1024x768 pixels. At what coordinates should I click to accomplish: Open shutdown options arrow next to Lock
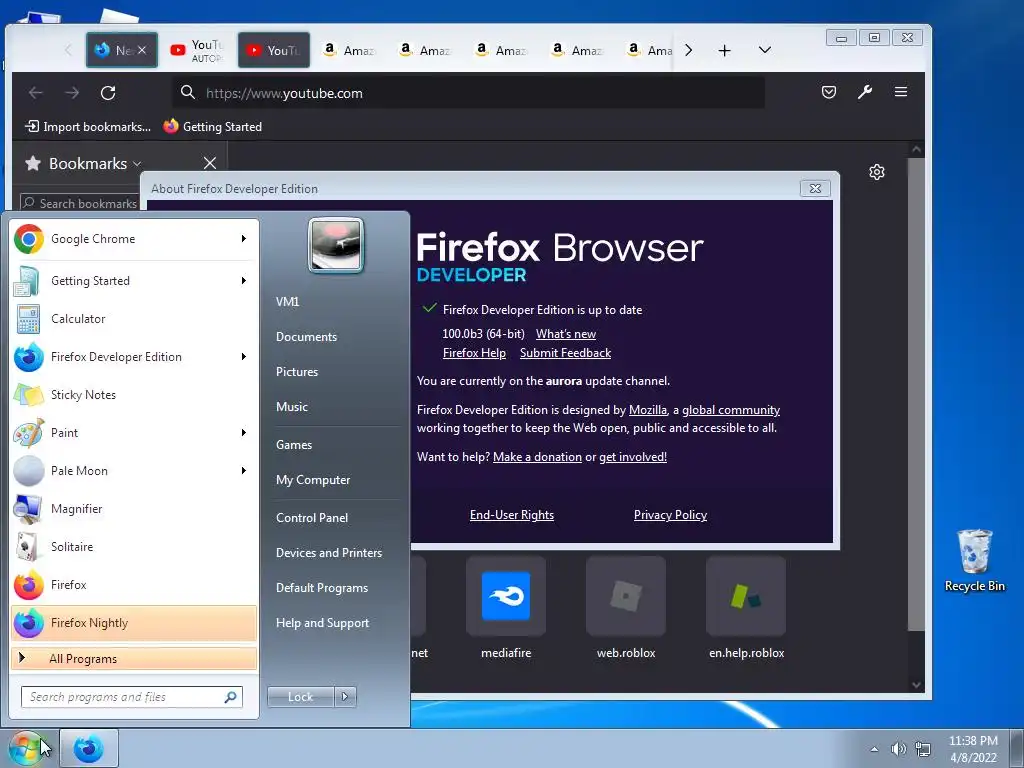pyautogui.click(x=346, y=697)
